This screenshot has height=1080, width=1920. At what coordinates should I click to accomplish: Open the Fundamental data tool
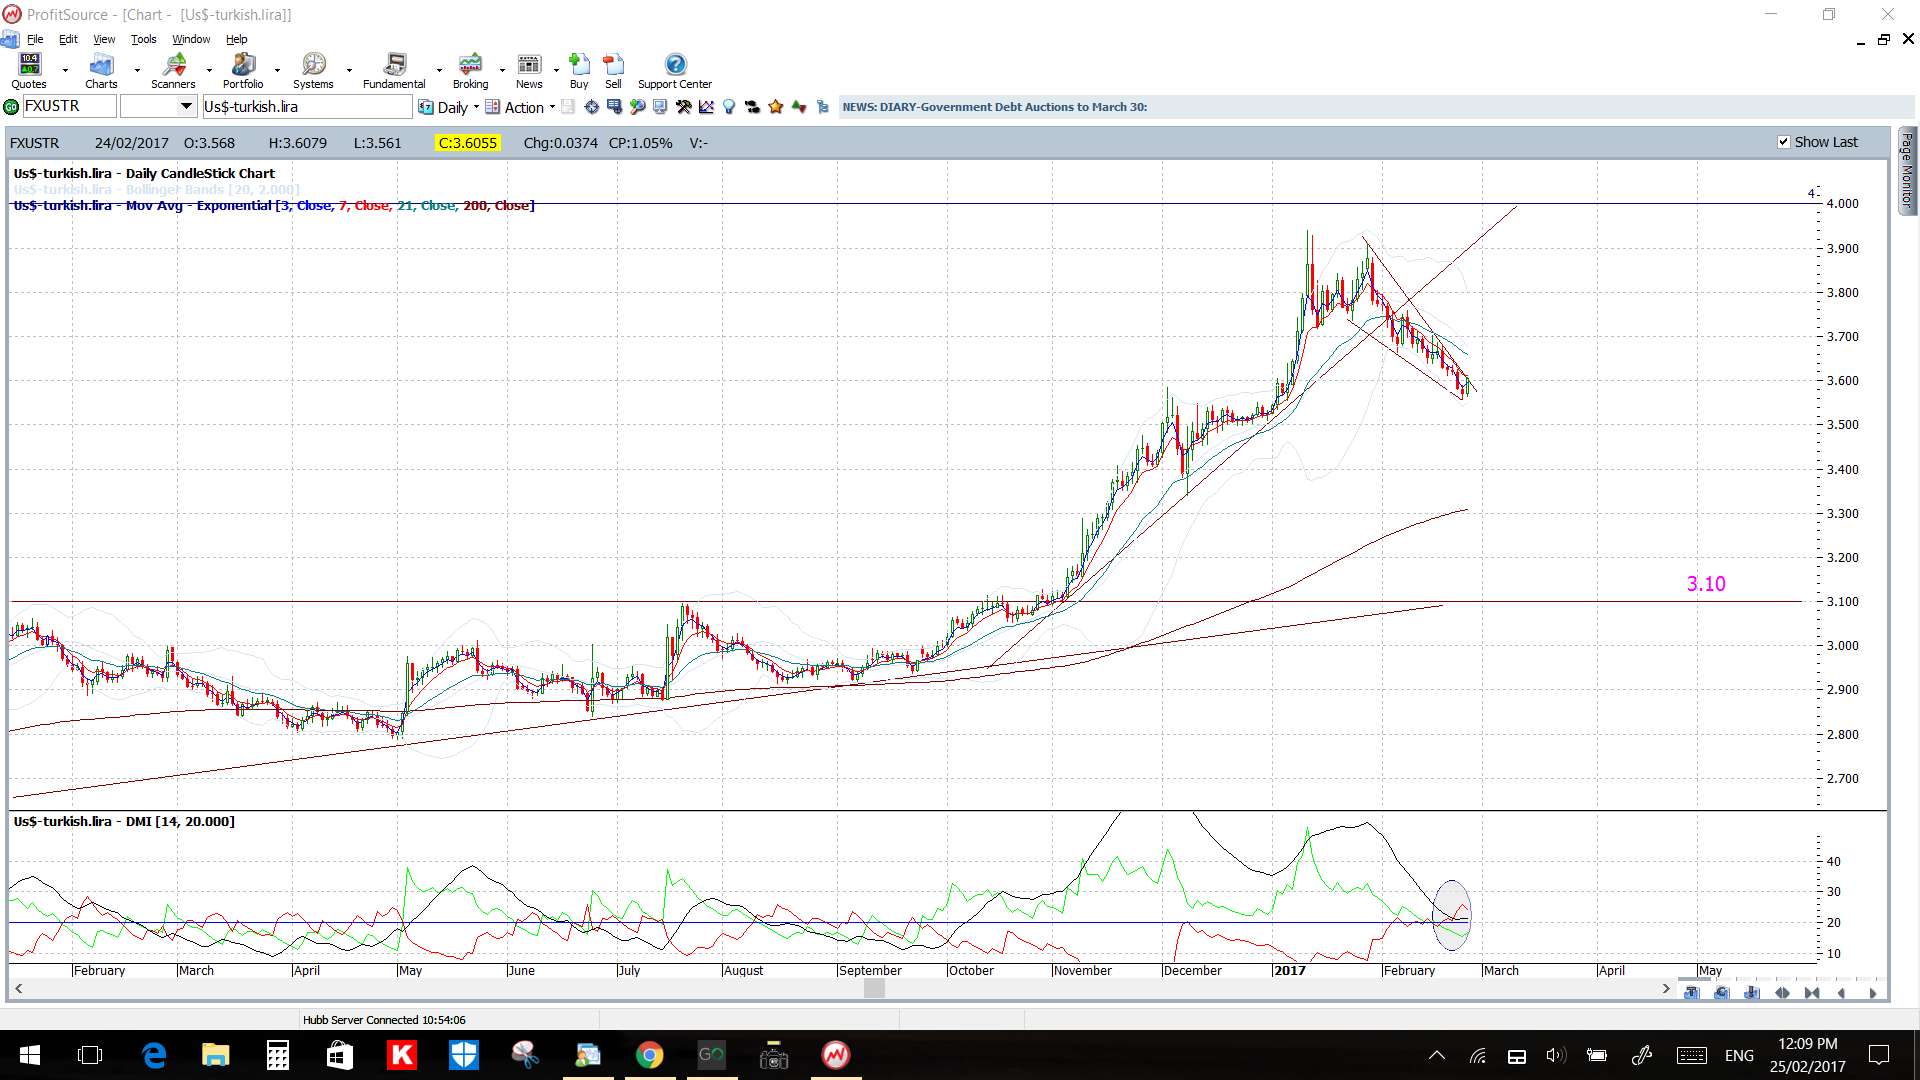[394, 70]
